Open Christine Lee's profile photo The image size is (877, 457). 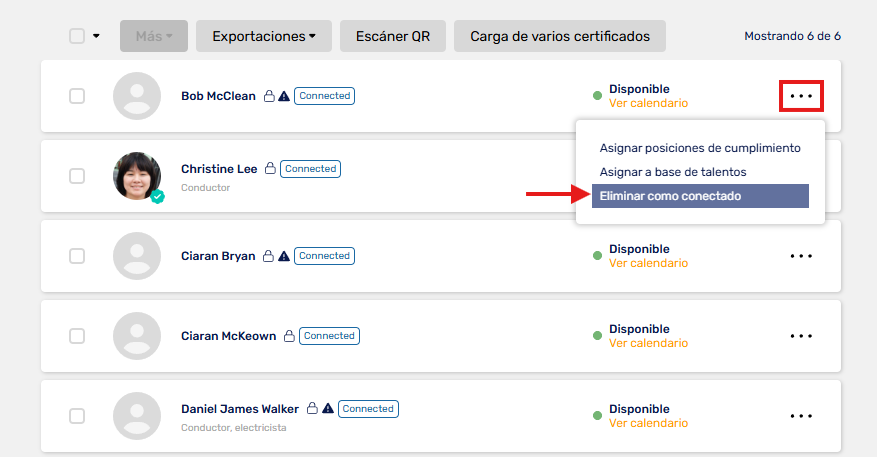pyautogui.click(x=137, y=176)
